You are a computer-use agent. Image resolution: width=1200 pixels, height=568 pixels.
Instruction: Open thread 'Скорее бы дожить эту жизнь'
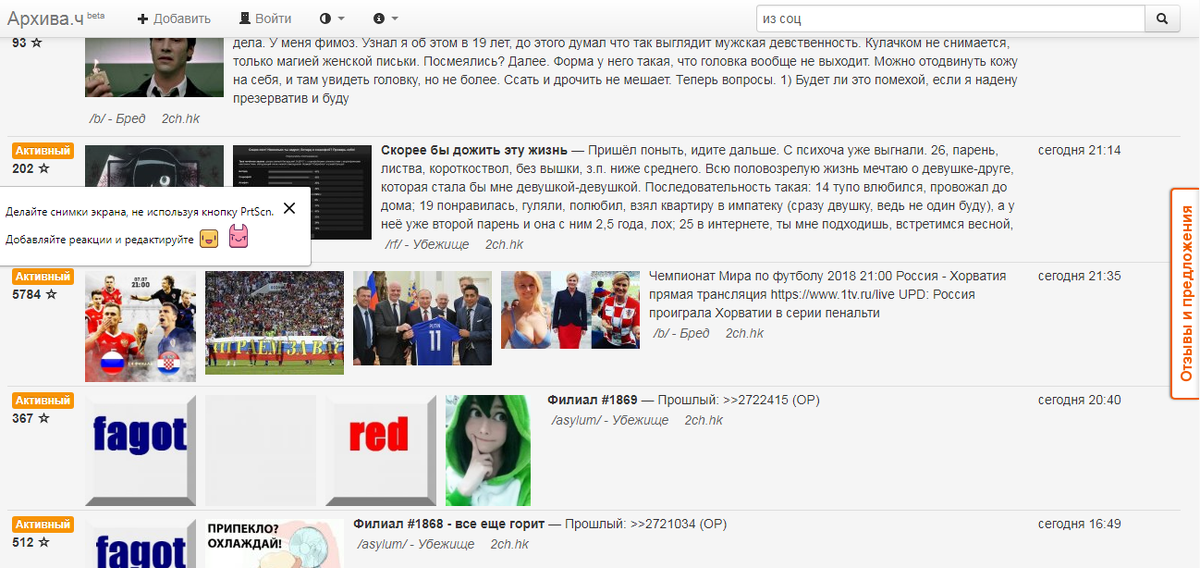point(475,150)
